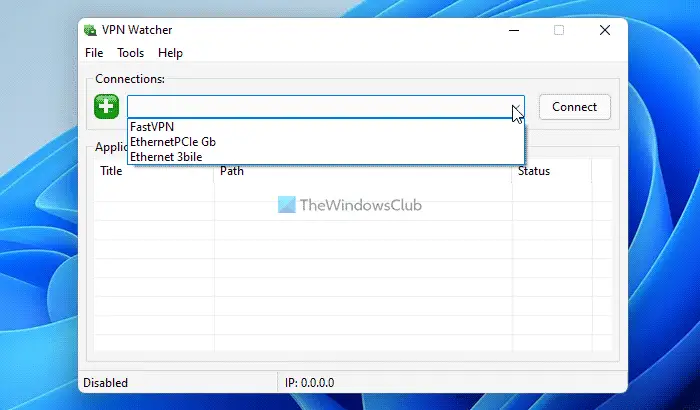Collapse the Connections combo box arrow

coord(517,107)
